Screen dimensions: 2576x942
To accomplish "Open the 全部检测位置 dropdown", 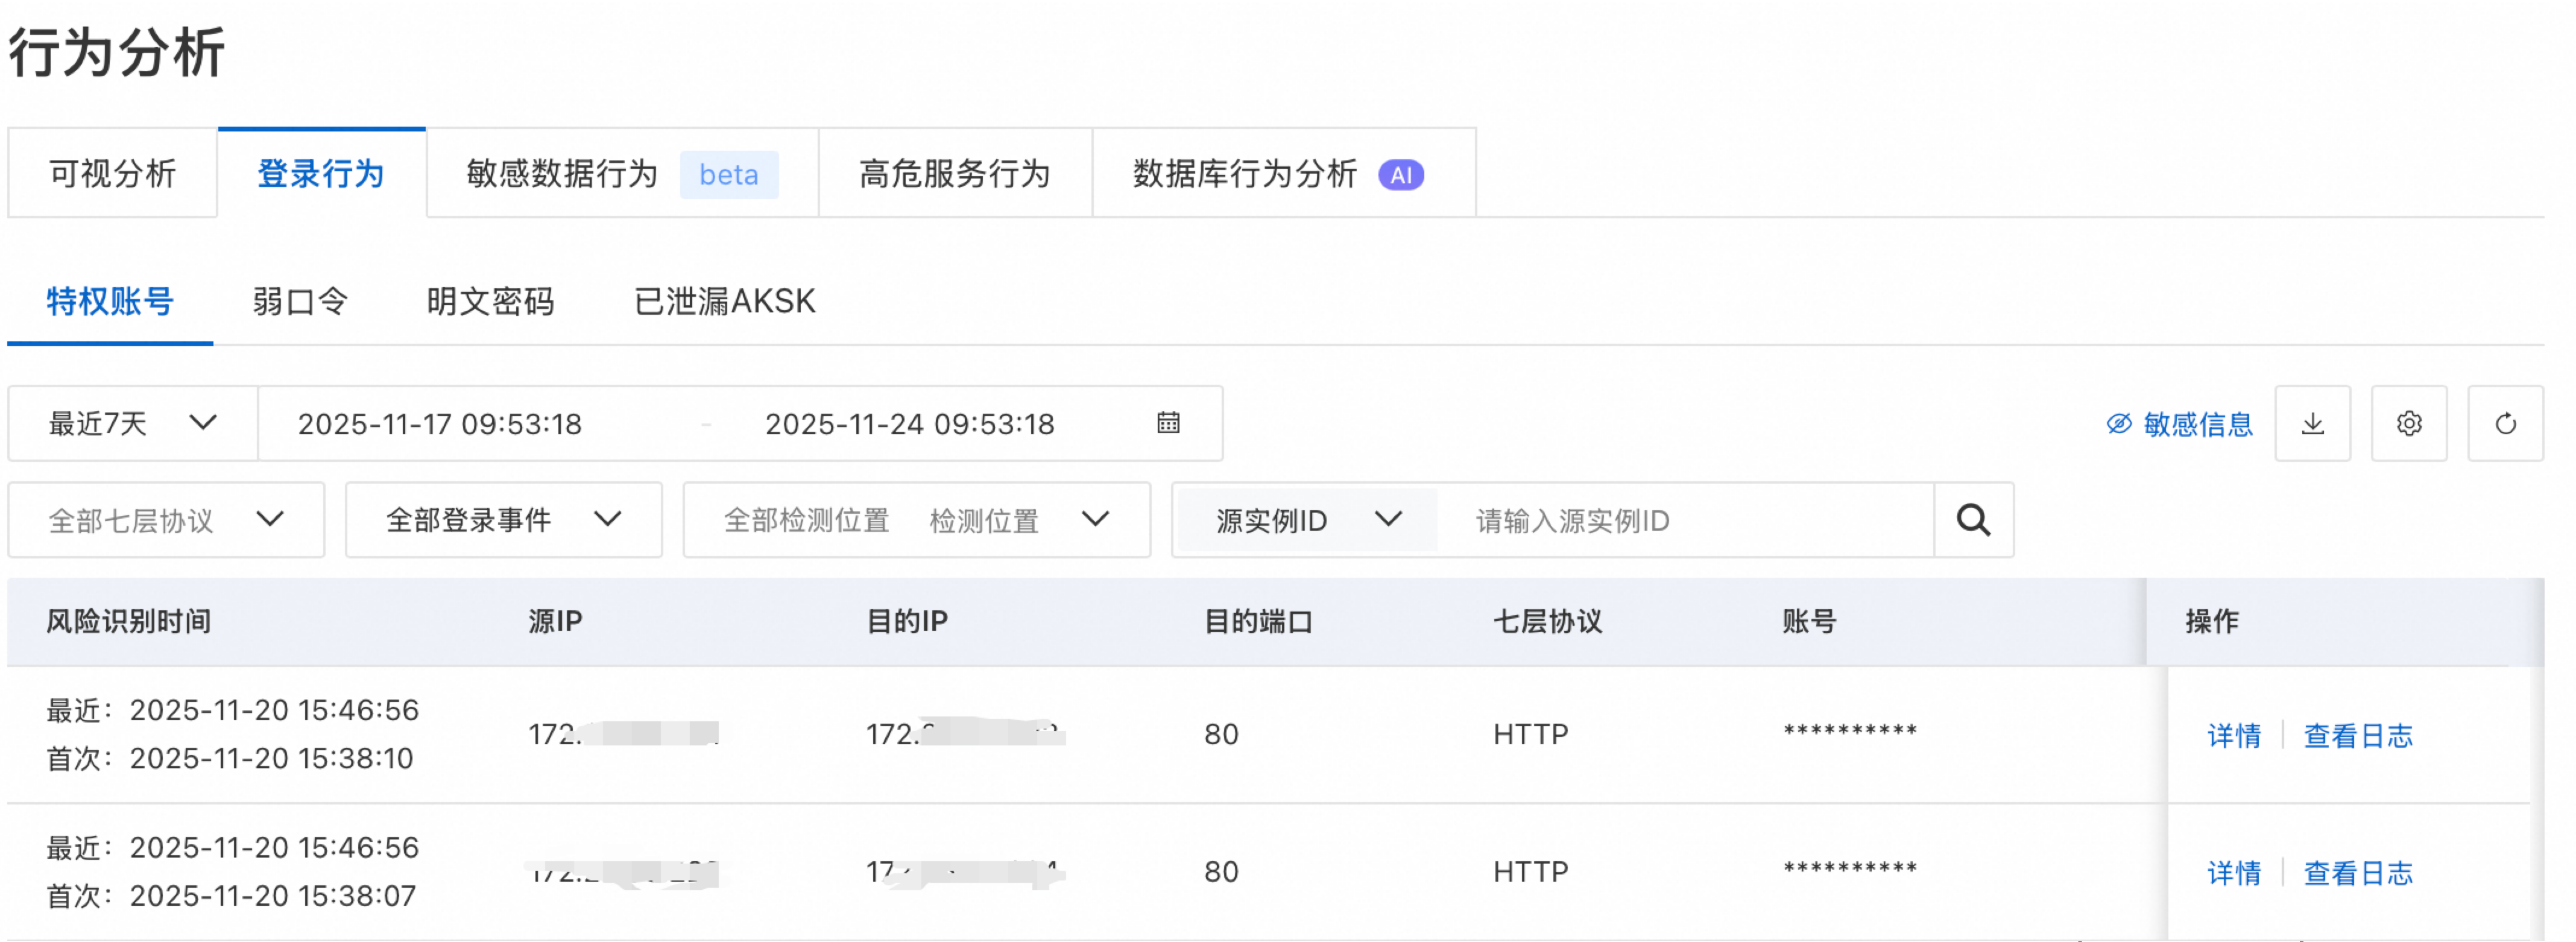I will click(916, 520).
